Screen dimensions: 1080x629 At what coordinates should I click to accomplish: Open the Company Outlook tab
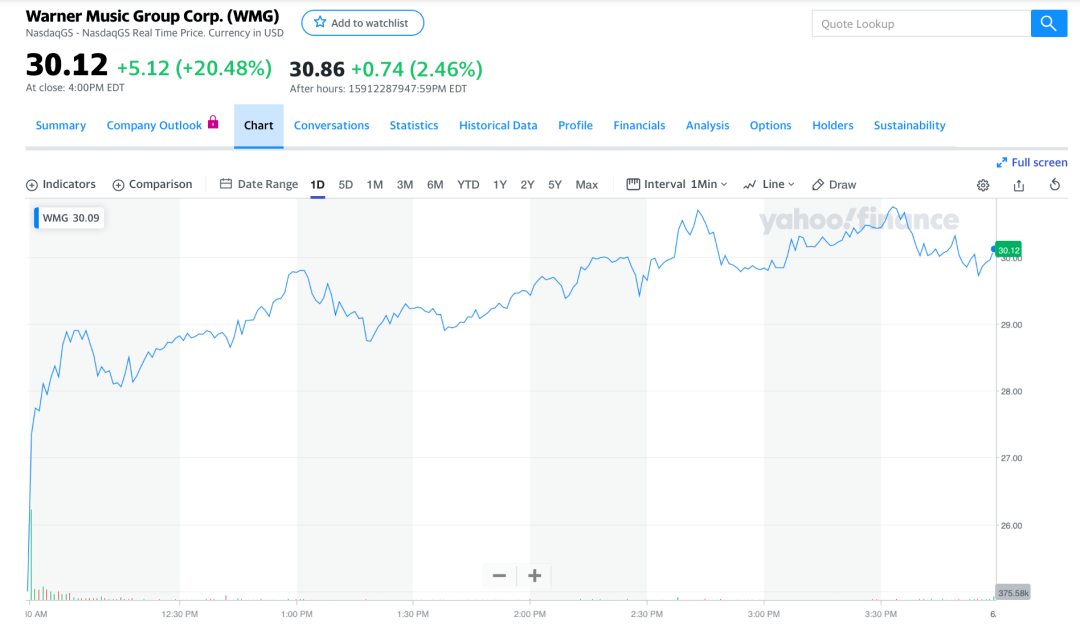[154, 125]
